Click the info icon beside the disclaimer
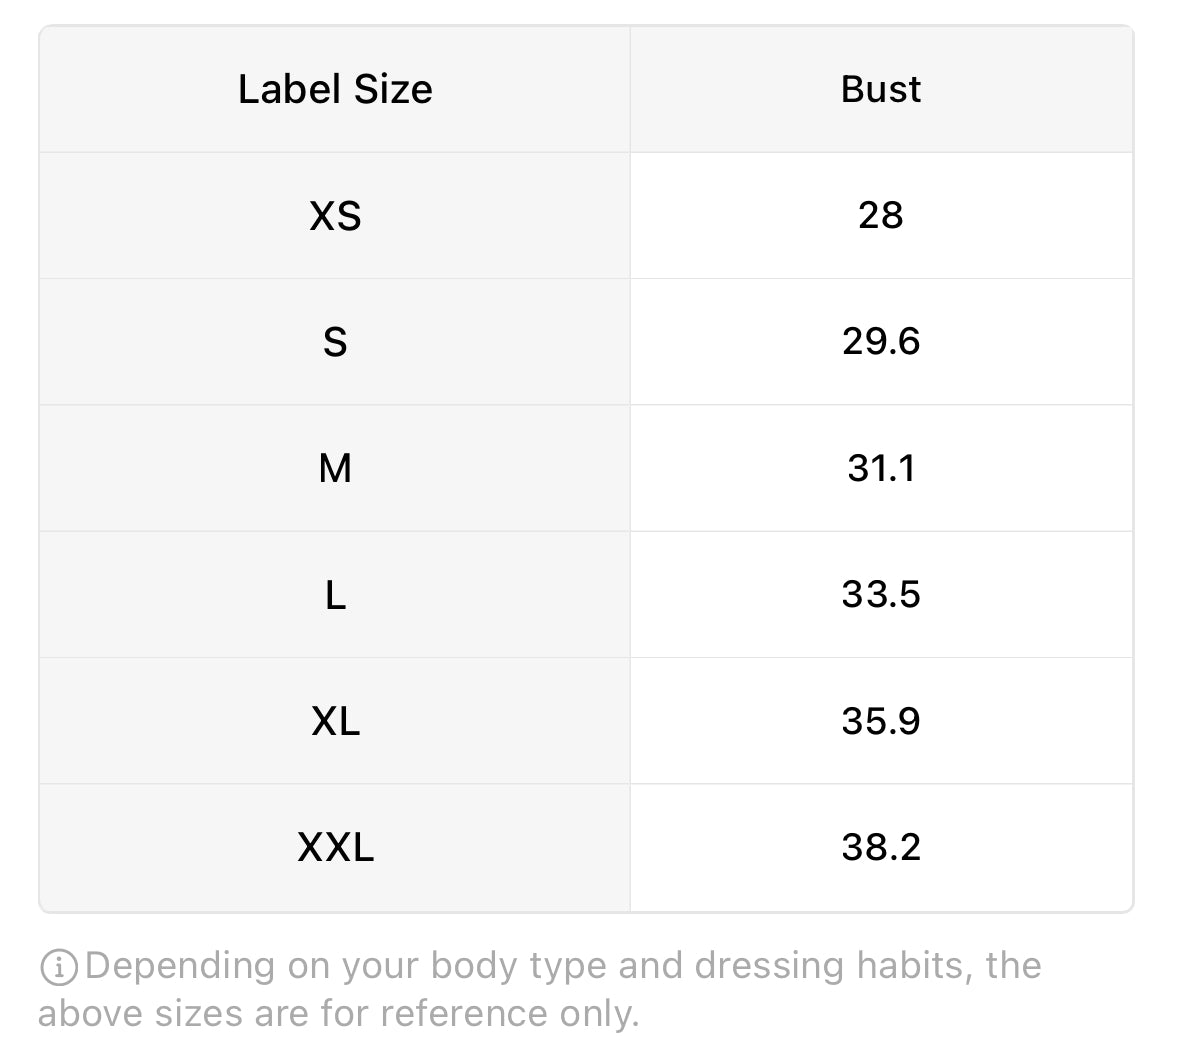 [x=59, y=967]
